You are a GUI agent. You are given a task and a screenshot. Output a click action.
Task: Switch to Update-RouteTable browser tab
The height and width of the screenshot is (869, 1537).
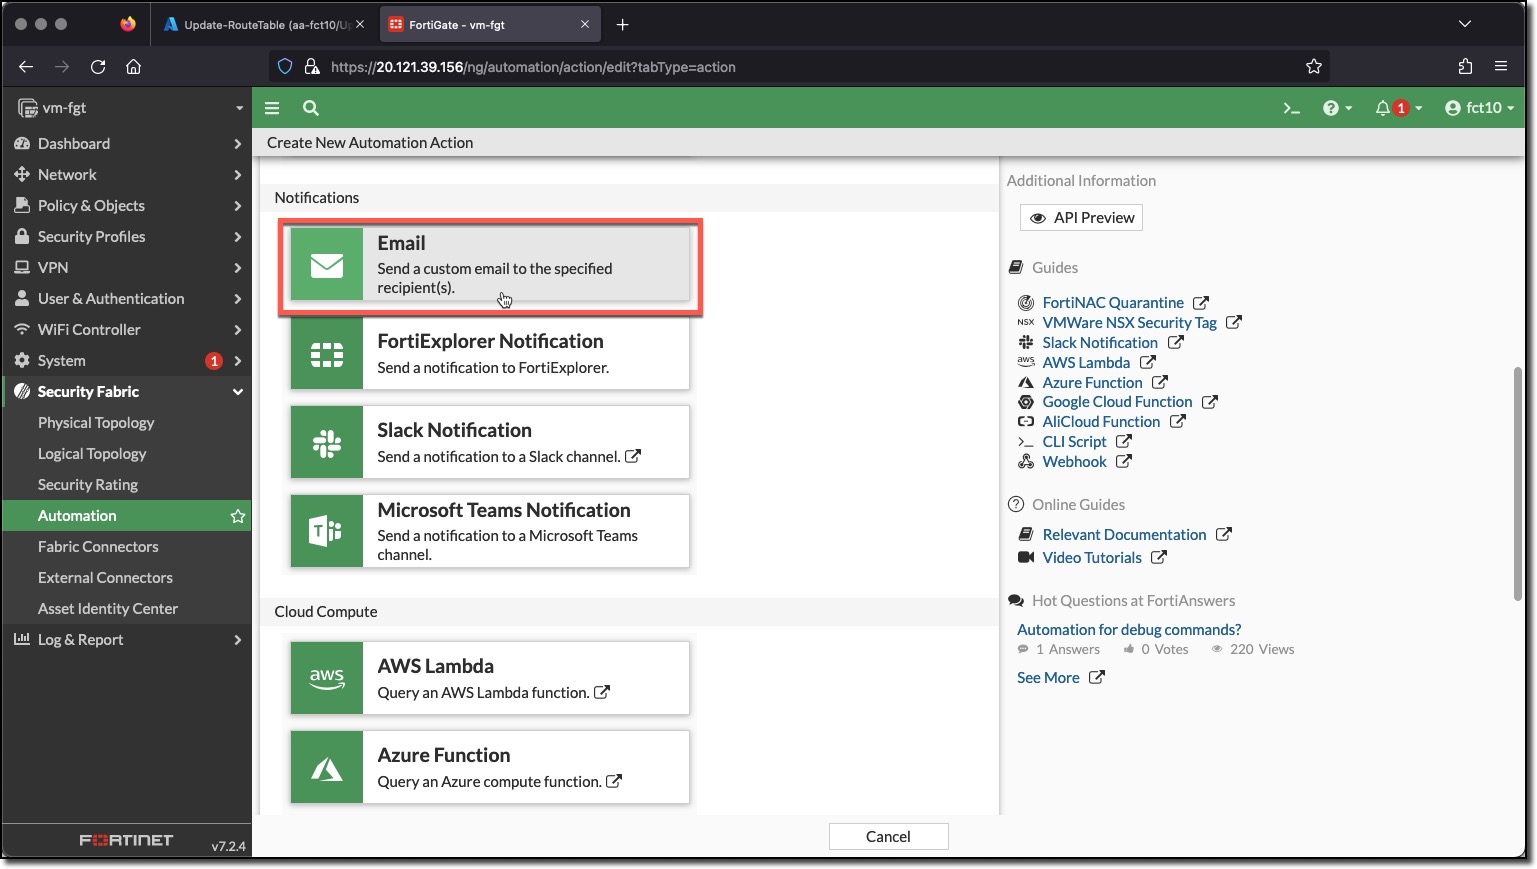(x=265, y=24)
